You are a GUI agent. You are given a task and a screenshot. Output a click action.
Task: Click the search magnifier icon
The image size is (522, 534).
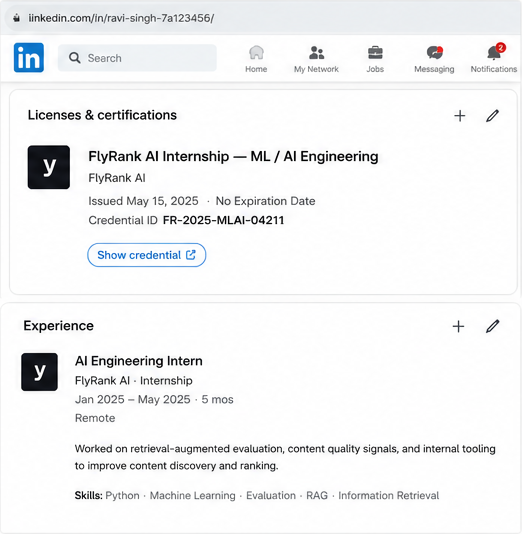point(75,58)
